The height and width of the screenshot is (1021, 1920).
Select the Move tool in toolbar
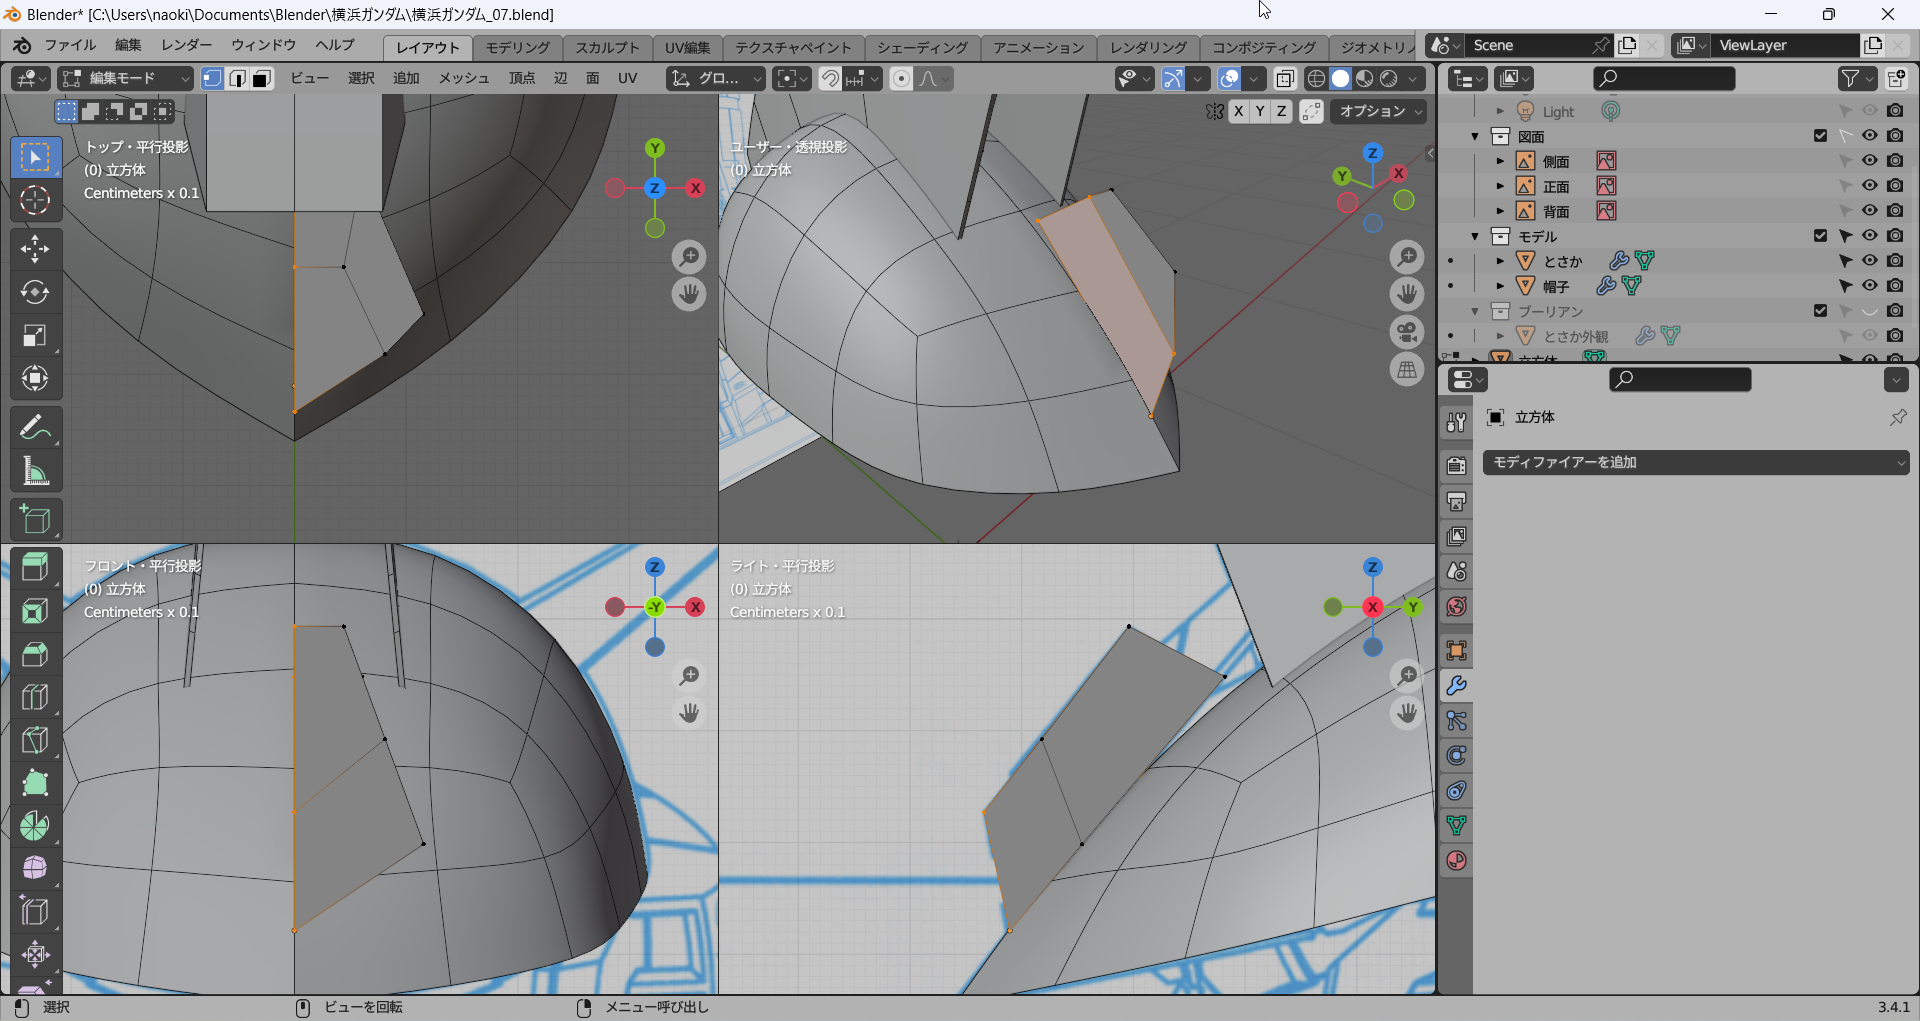35,248
